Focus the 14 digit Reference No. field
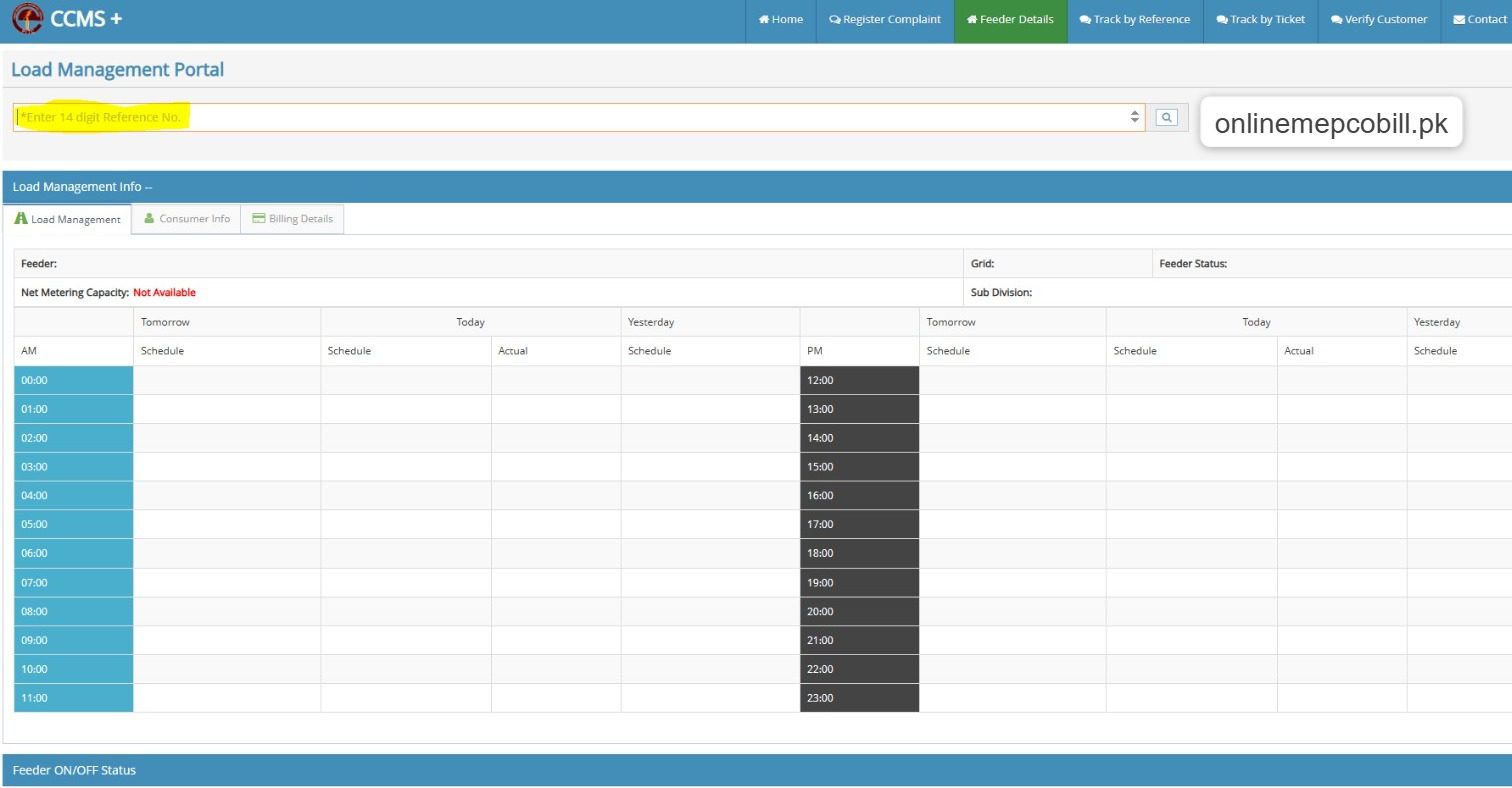Viewport: 1512px width, 788px height. [570, 118]
